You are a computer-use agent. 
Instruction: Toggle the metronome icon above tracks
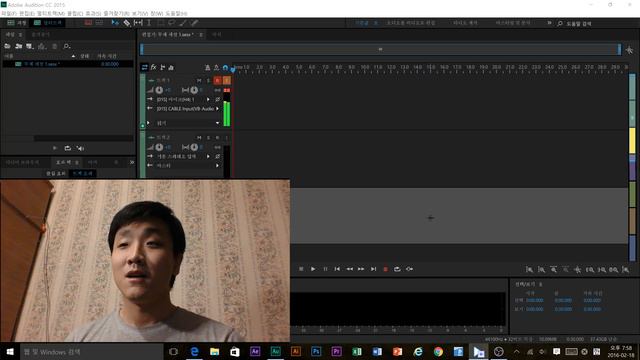(207, 67)
